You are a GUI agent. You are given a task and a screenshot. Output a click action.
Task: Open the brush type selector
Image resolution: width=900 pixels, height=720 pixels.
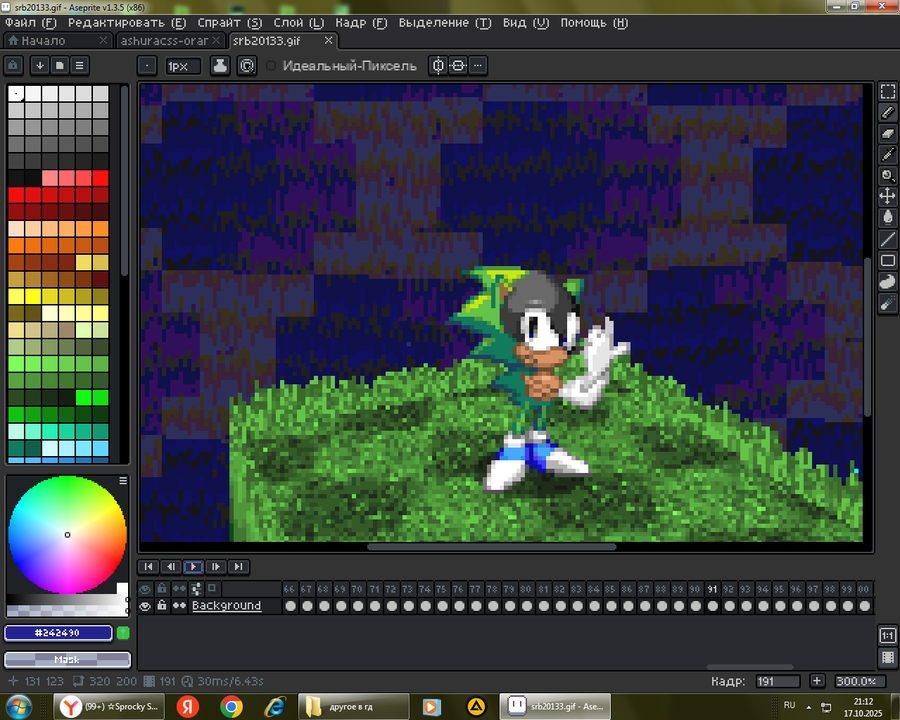pos(147,66)
